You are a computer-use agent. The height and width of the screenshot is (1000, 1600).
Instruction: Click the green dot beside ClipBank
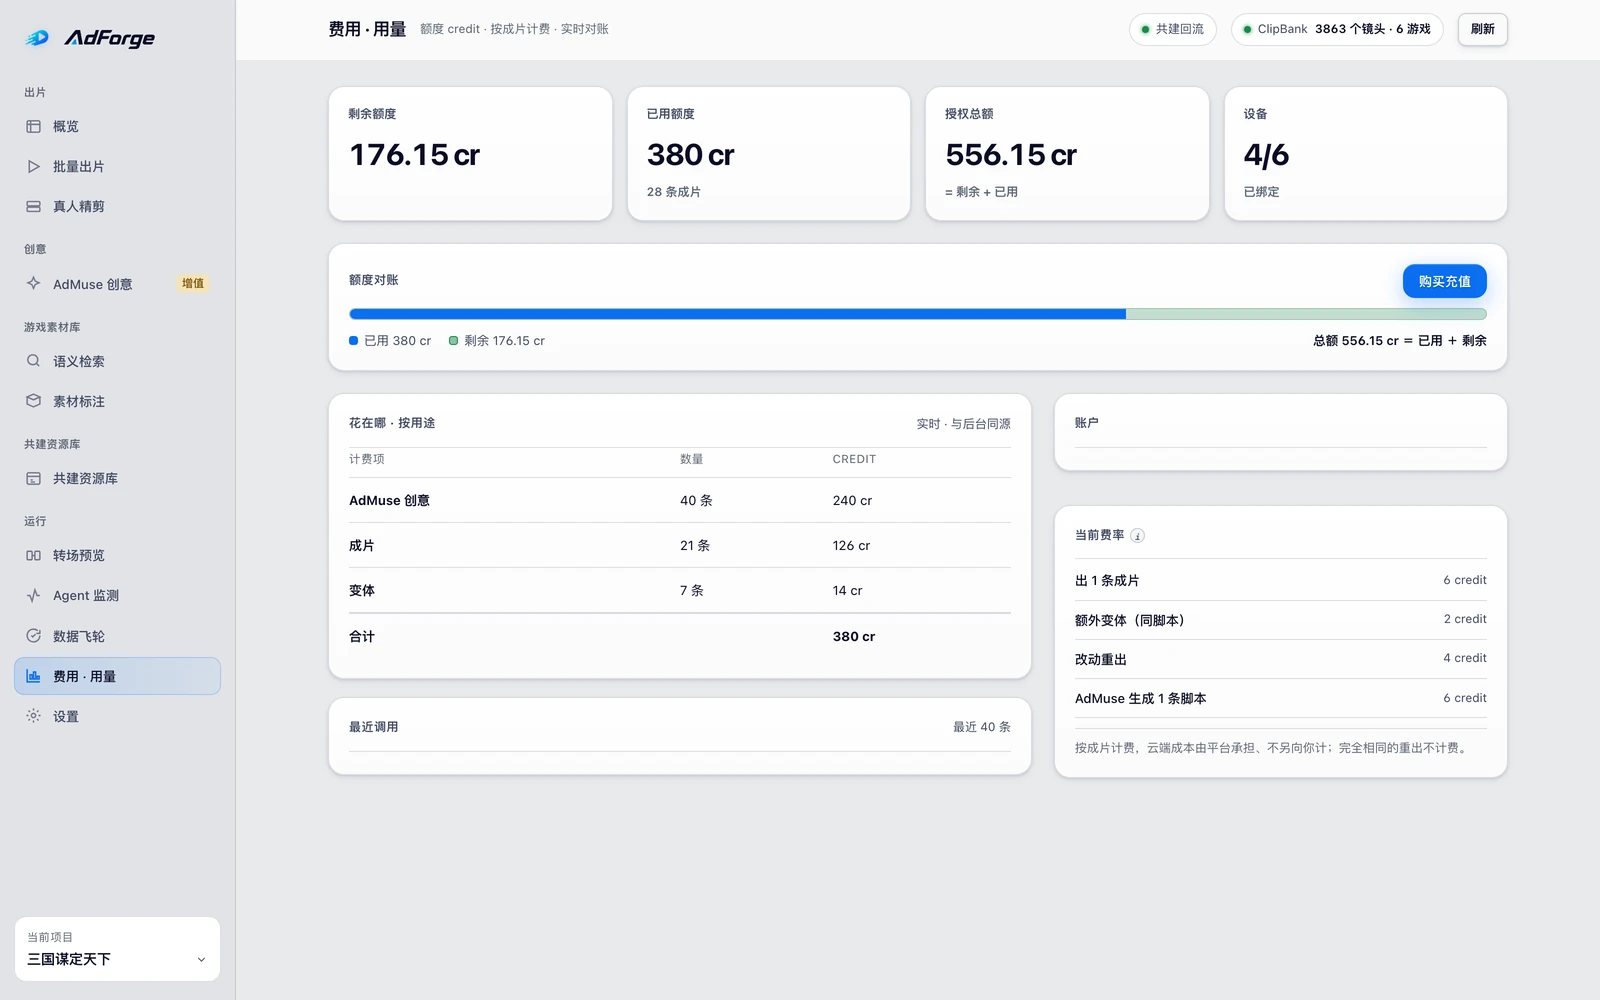[1247, 29]
